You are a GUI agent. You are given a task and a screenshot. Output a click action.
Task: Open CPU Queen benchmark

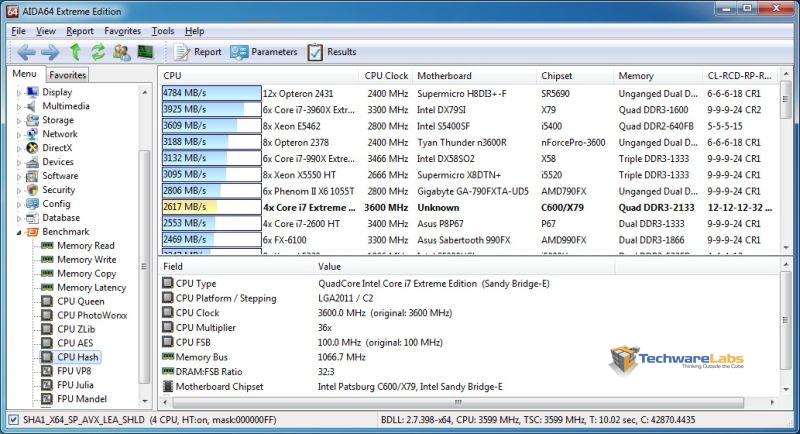coord(81,301)
